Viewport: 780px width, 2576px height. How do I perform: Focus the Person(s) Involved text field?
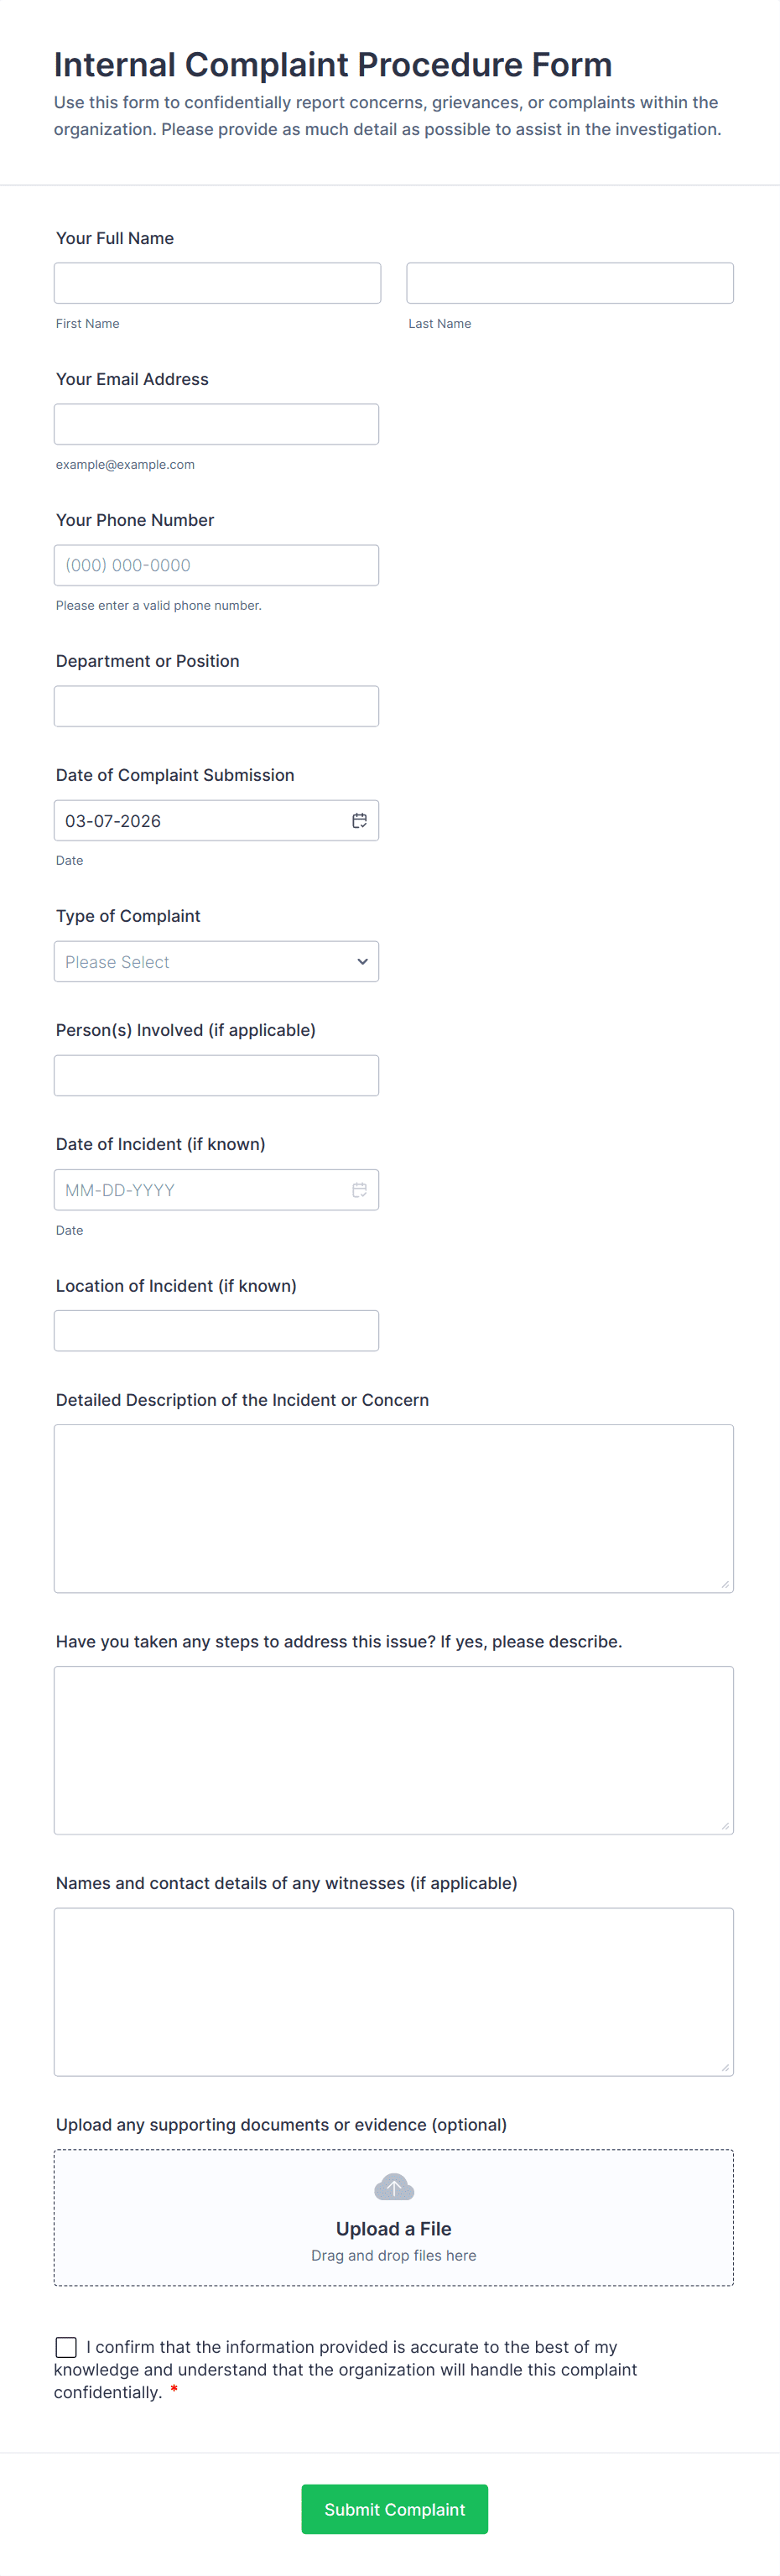click(216, 1076)
